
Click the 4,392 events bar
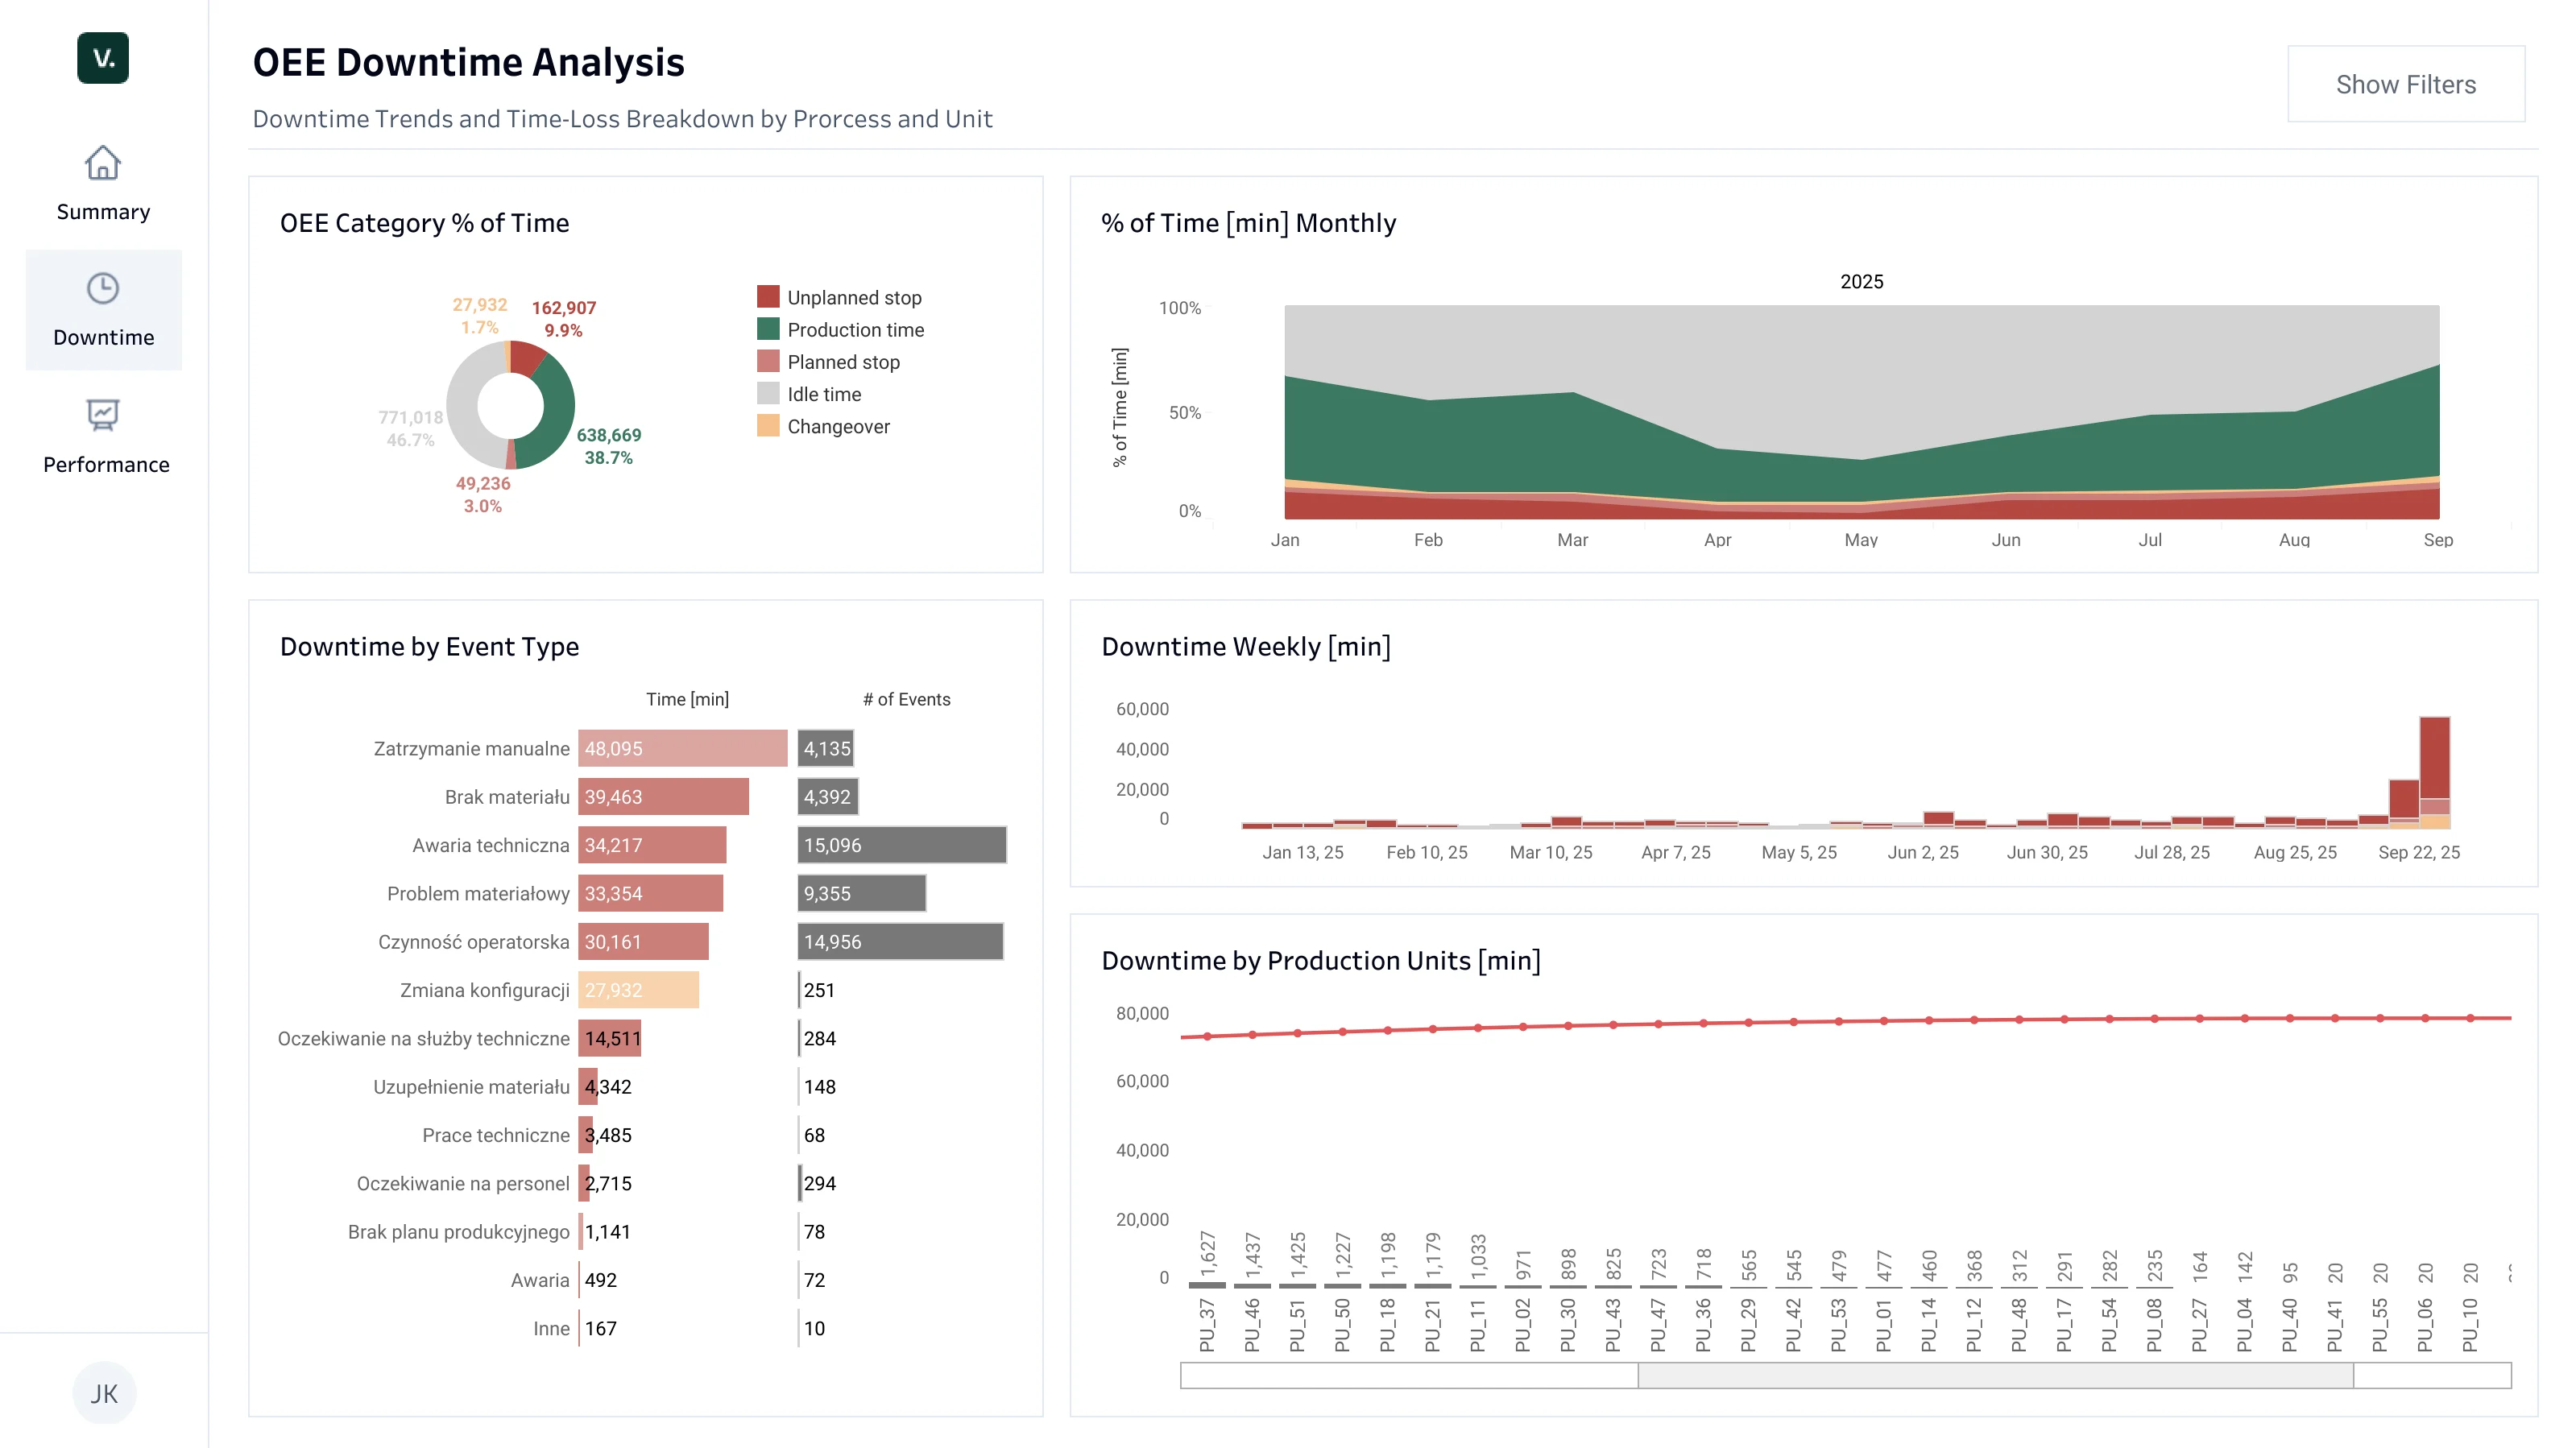(828, 797)
